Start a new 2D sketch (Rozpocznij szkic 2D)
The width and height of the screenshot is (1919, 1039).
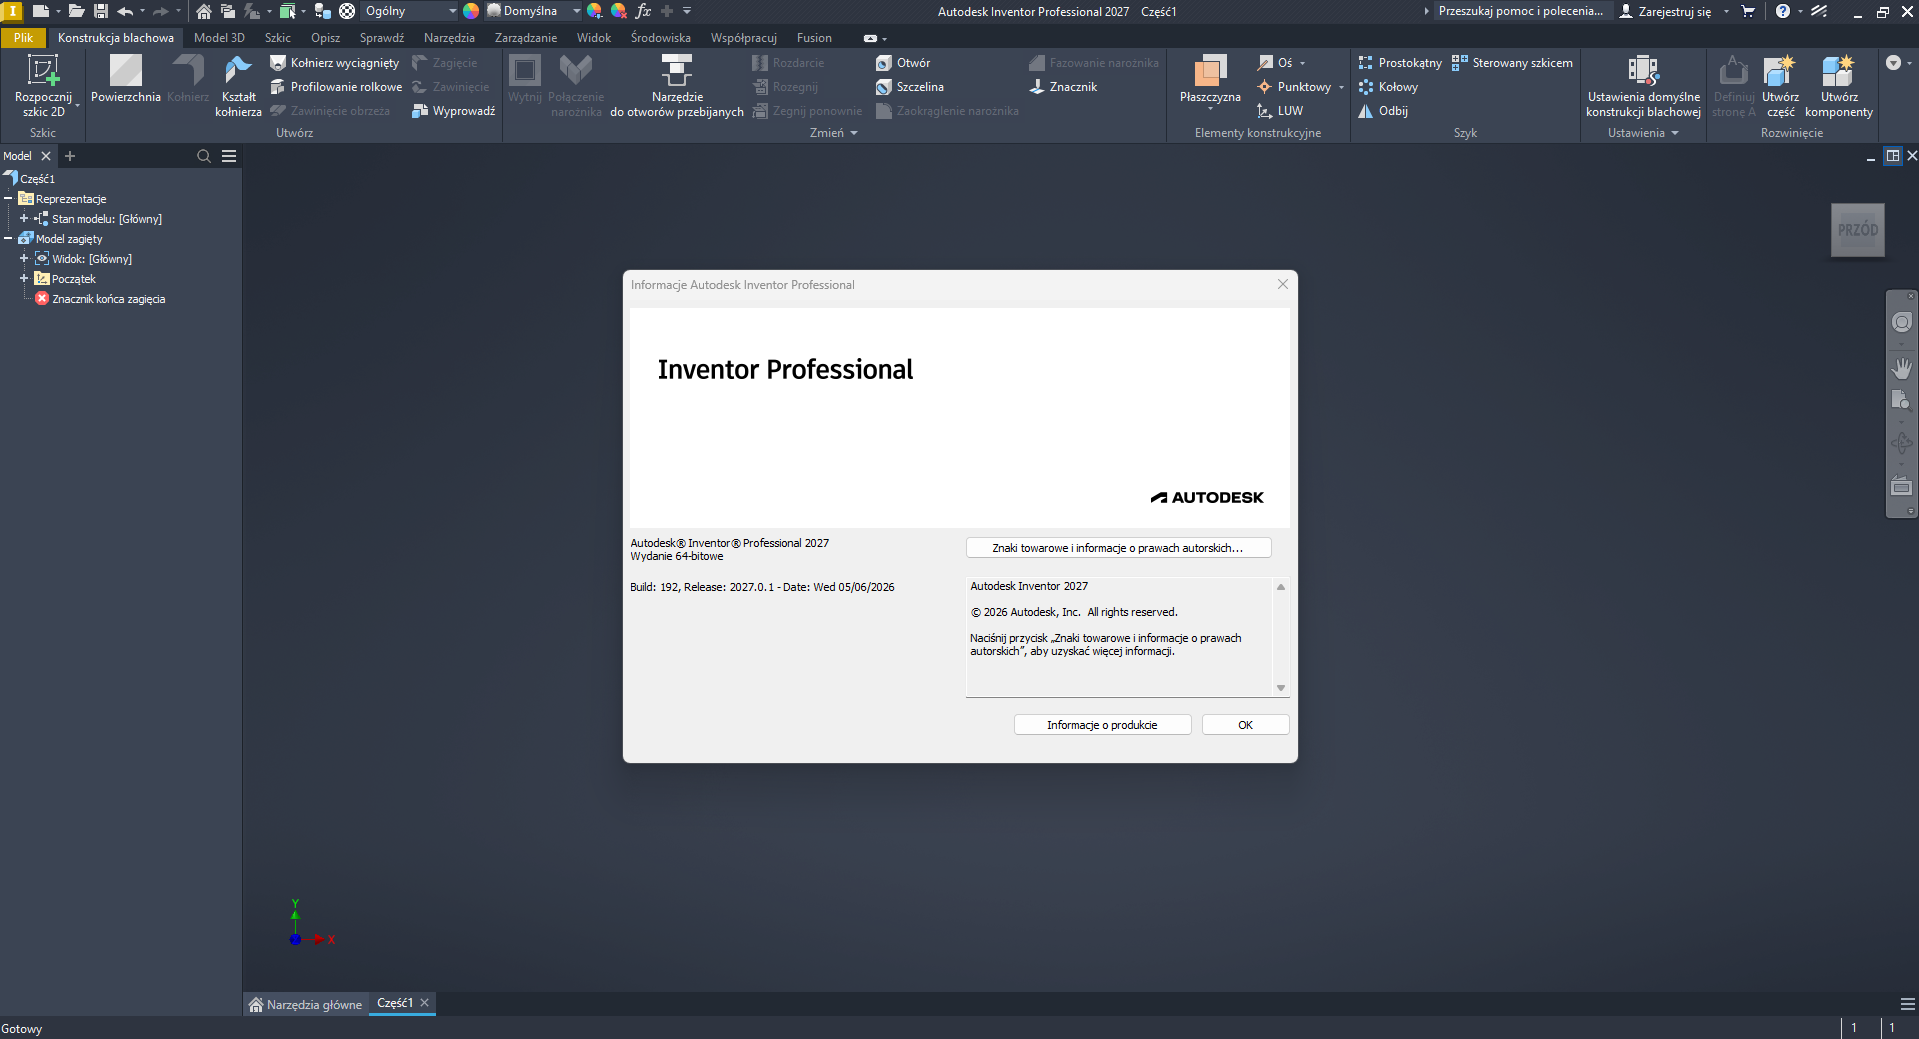43,86
